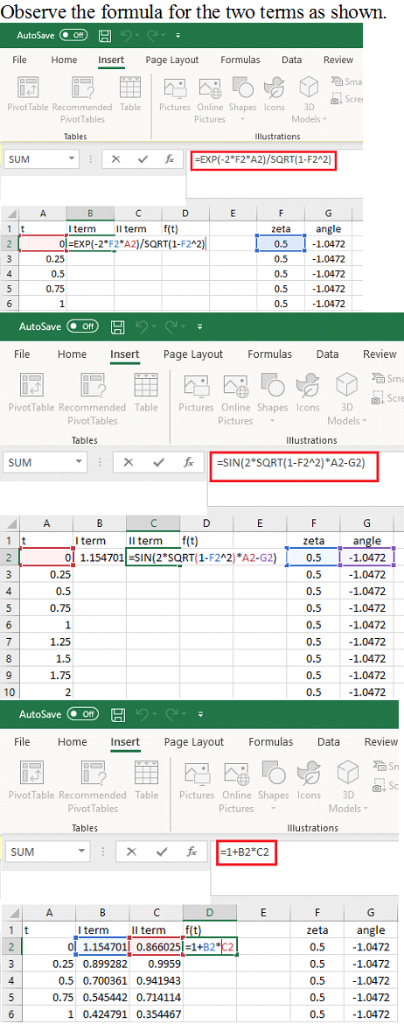Image resolution: width=404 pixels, height=1024 pixels.
Task: Select column G header in the SIN formula window
Action: (367, 522)
